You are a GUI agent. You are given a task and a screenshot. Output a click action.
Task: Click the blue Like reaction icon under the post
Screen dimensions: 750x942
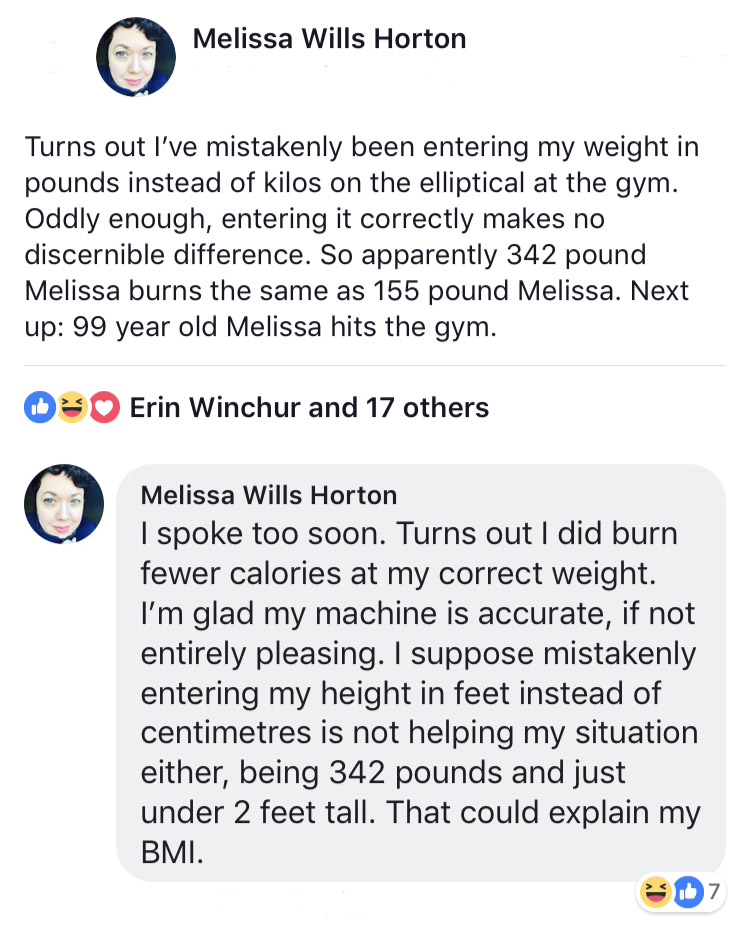coord(40,407)
